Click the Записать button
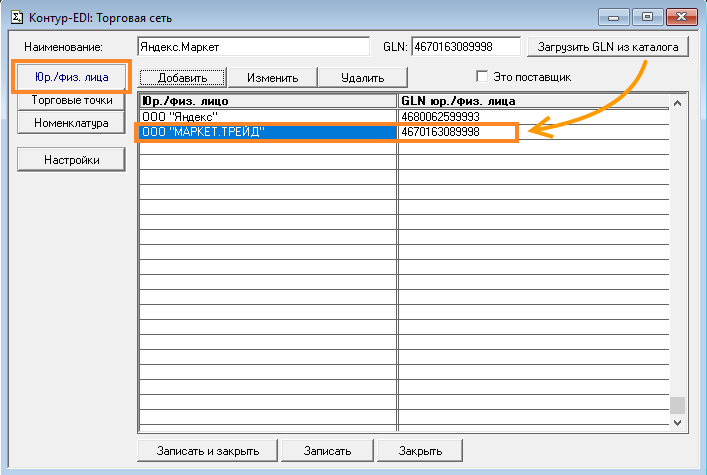Screen dimensions: 707x475 [327, 451]
